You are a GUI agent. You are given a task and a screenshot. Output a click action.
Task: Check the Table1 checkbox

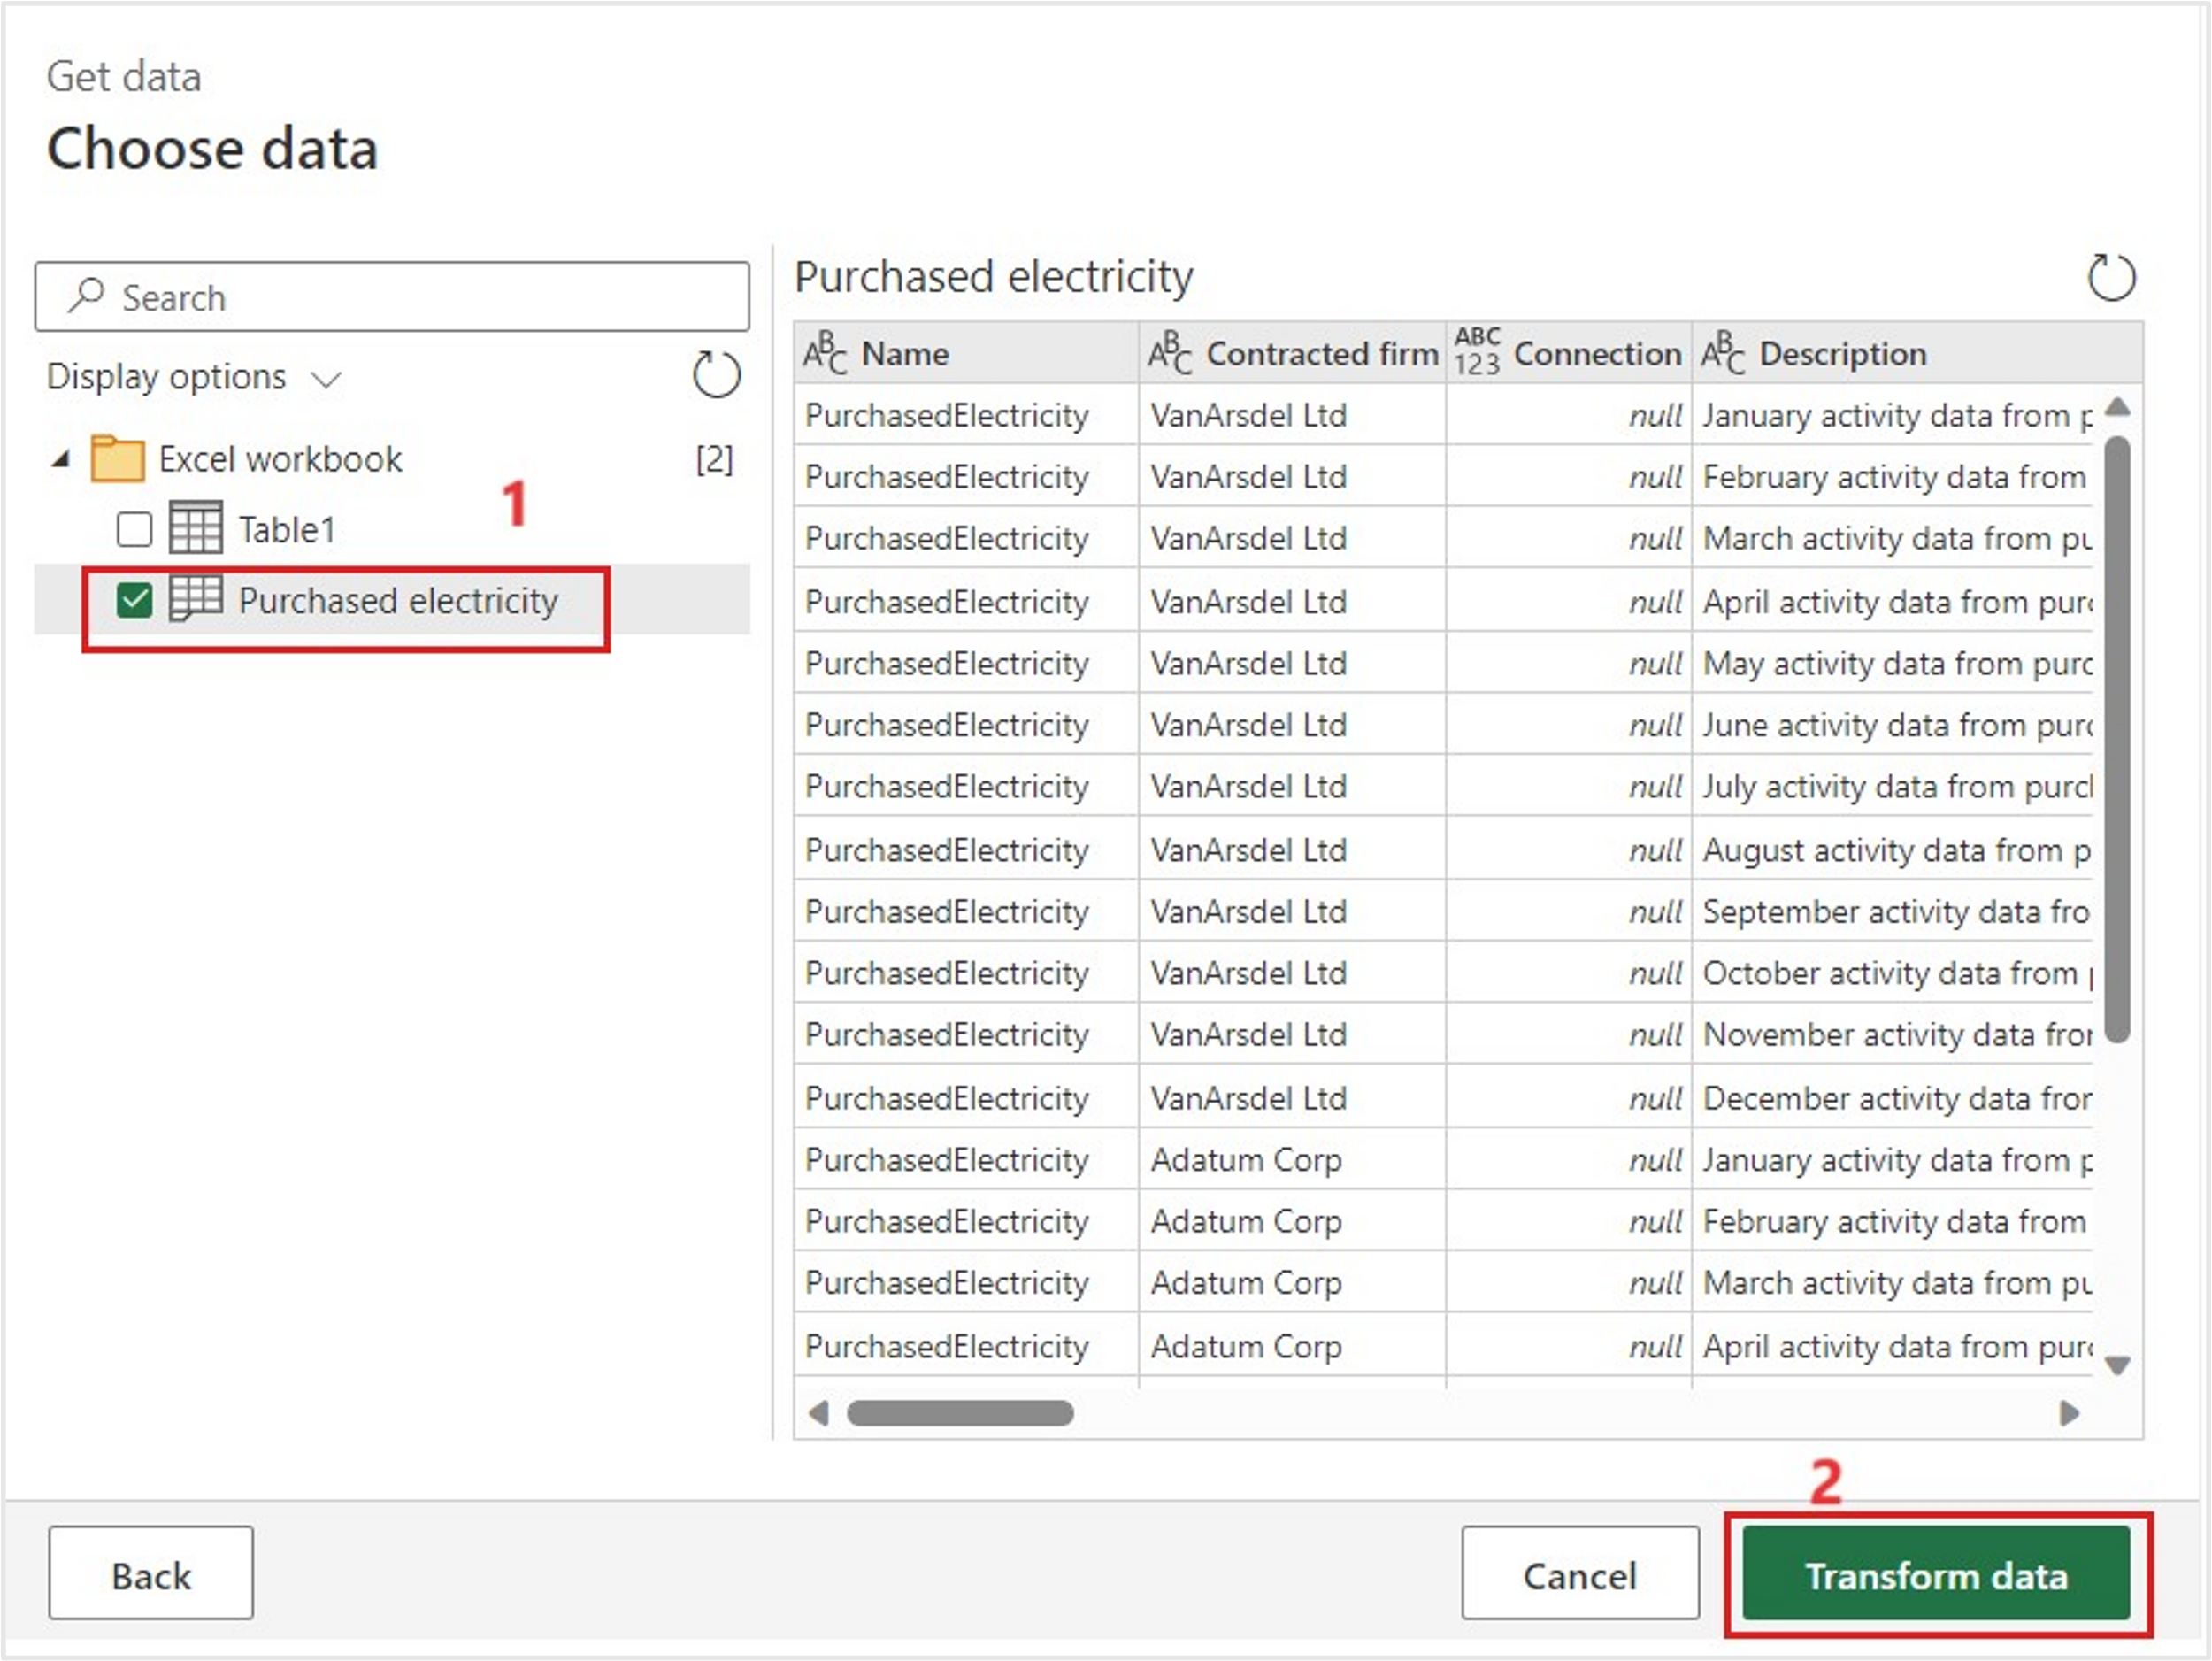click(x=134, y=529)
